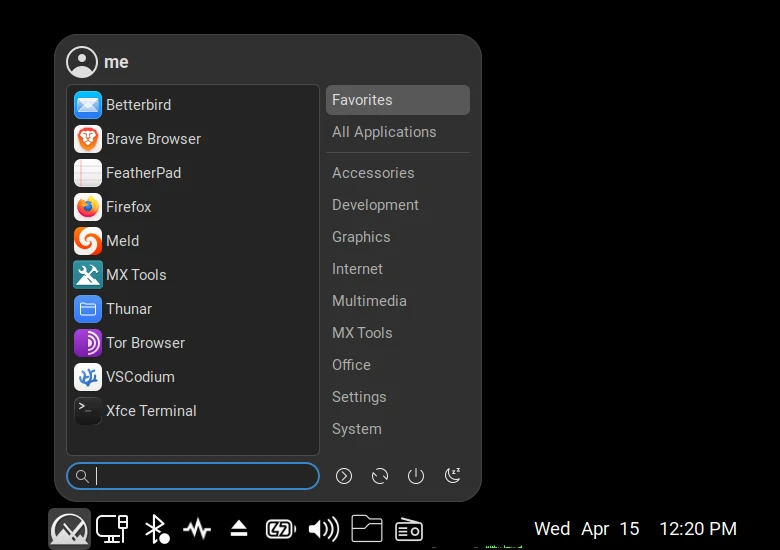780x550 pixels.
Task: Open the network connection tray icon
Action: 112,529
